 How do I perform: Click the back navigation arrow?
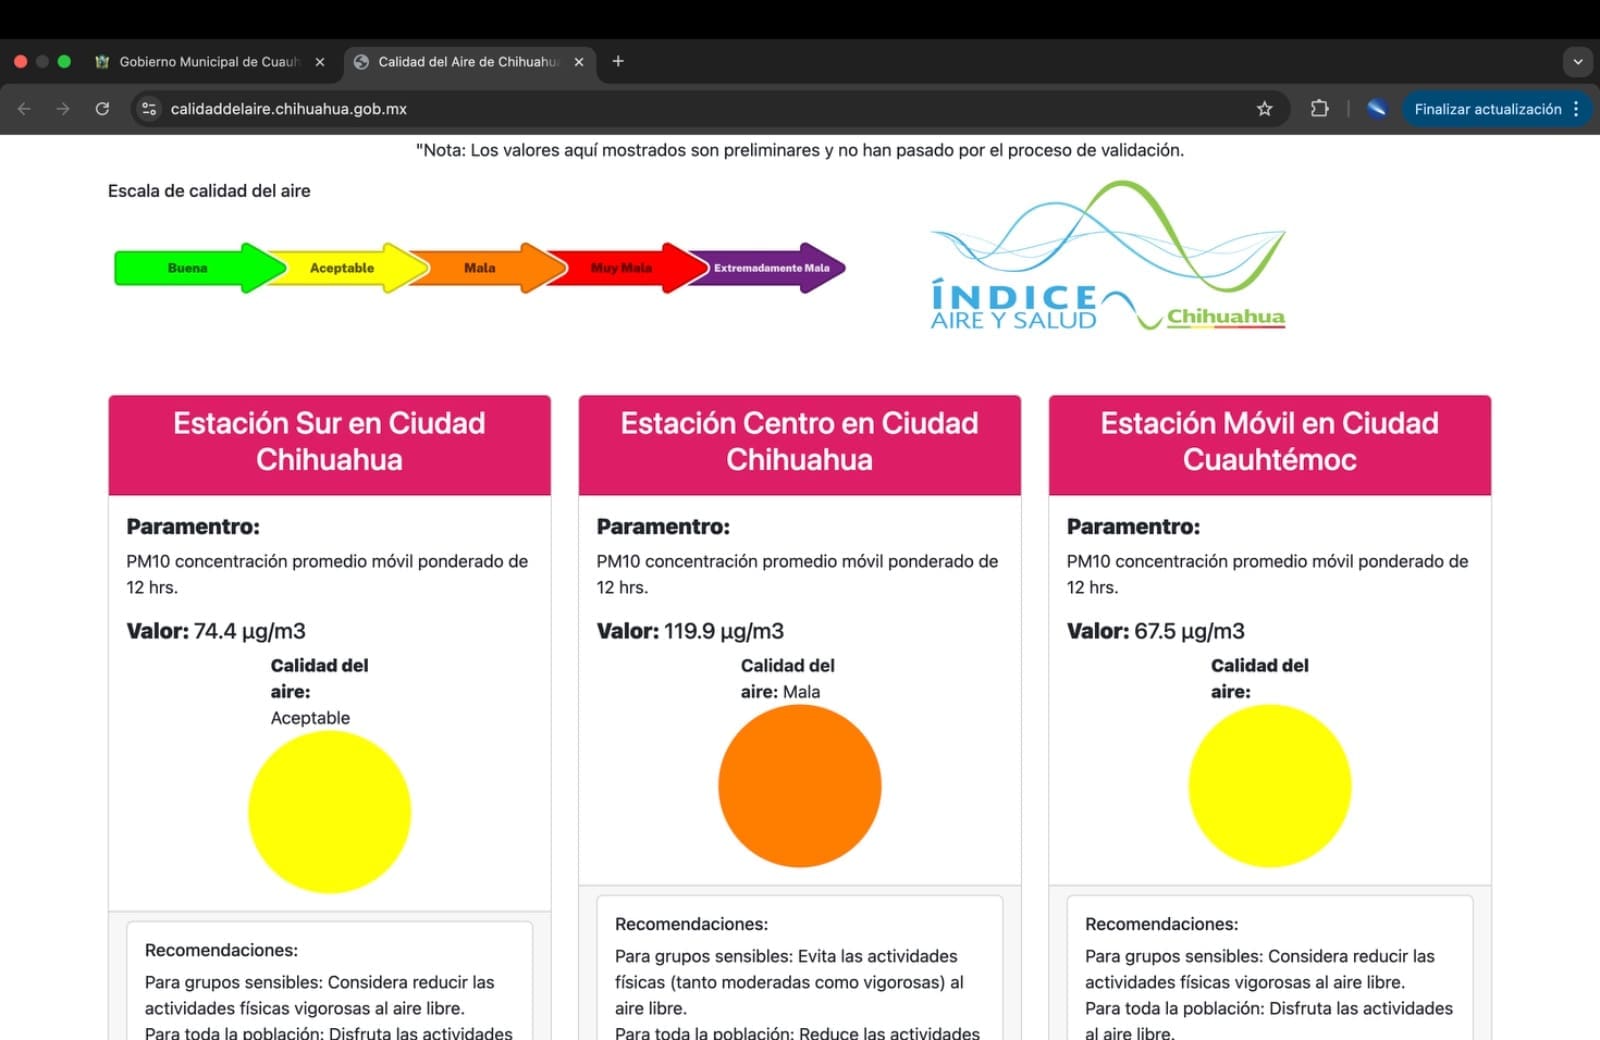click(25, 109)
